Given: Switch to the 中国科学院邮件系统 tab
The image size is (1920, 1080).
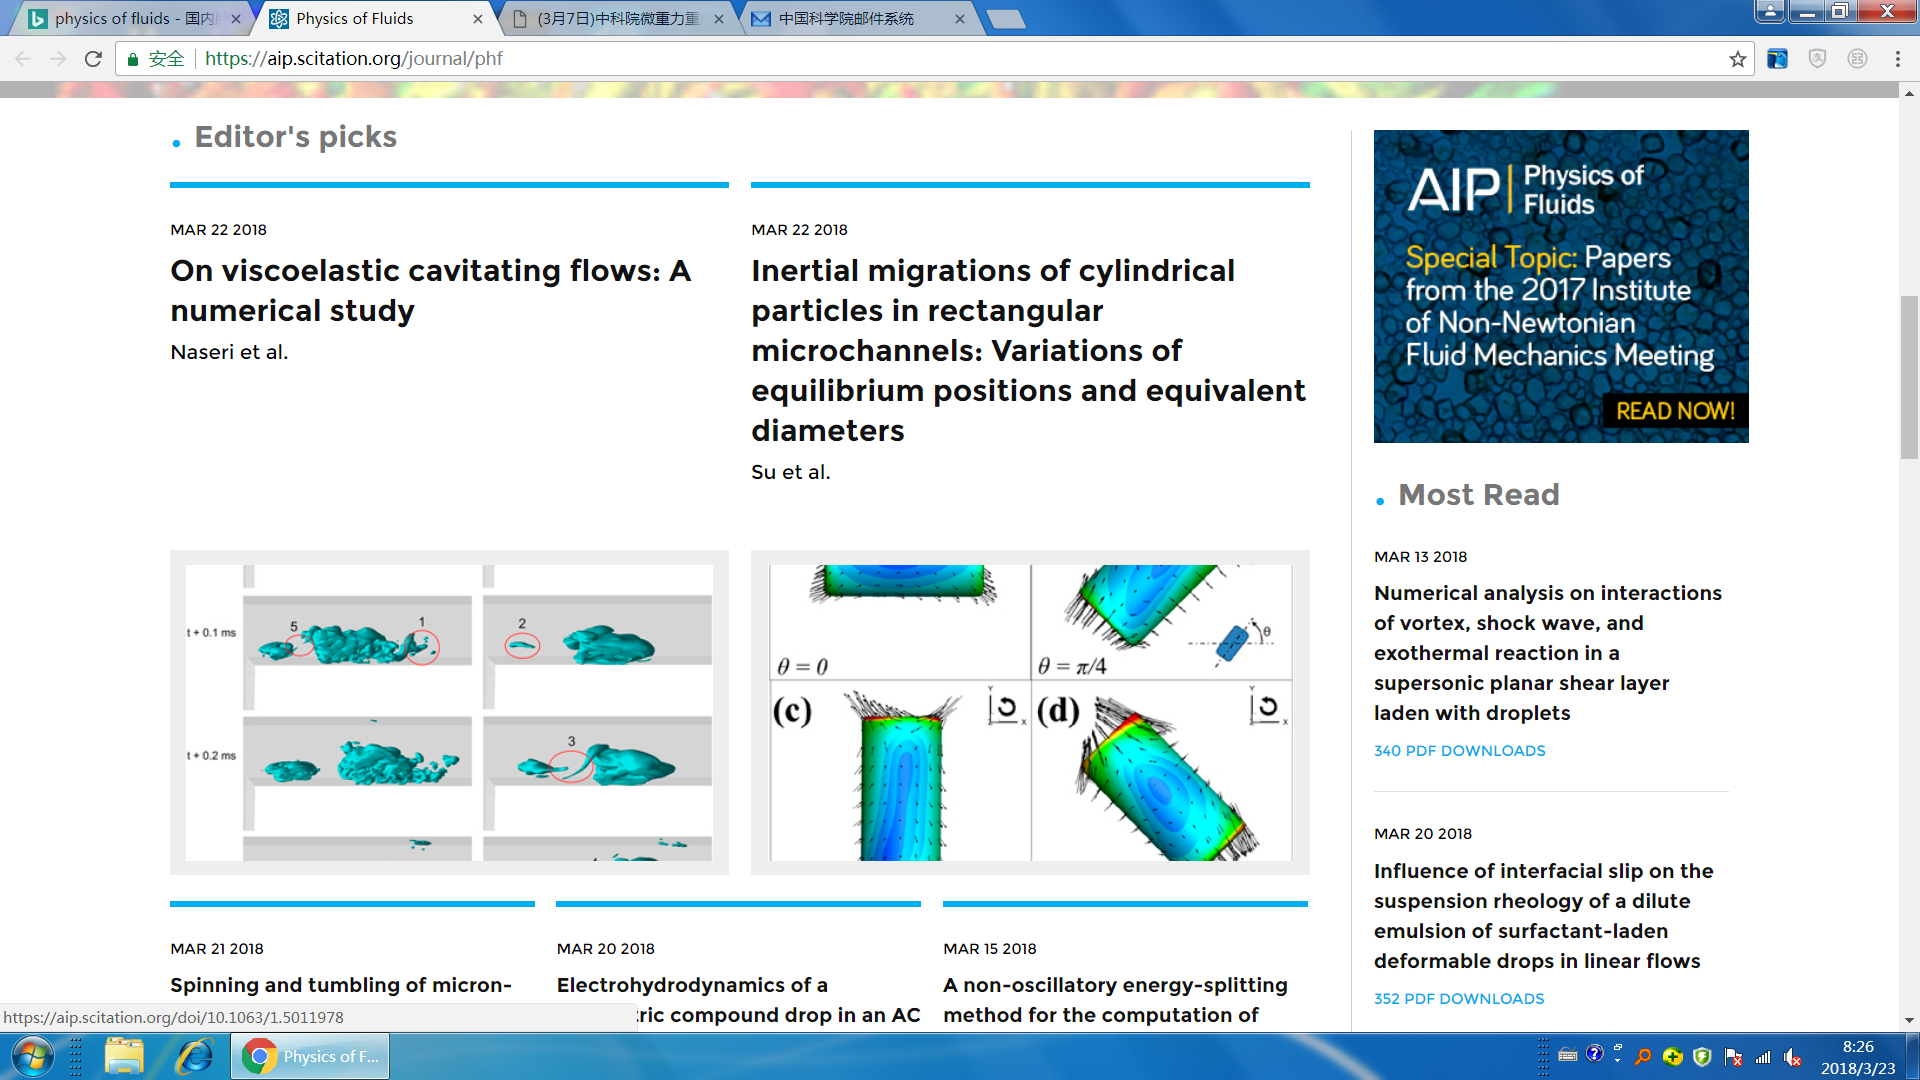Looking at the screenshot, I should pos(845,19).
